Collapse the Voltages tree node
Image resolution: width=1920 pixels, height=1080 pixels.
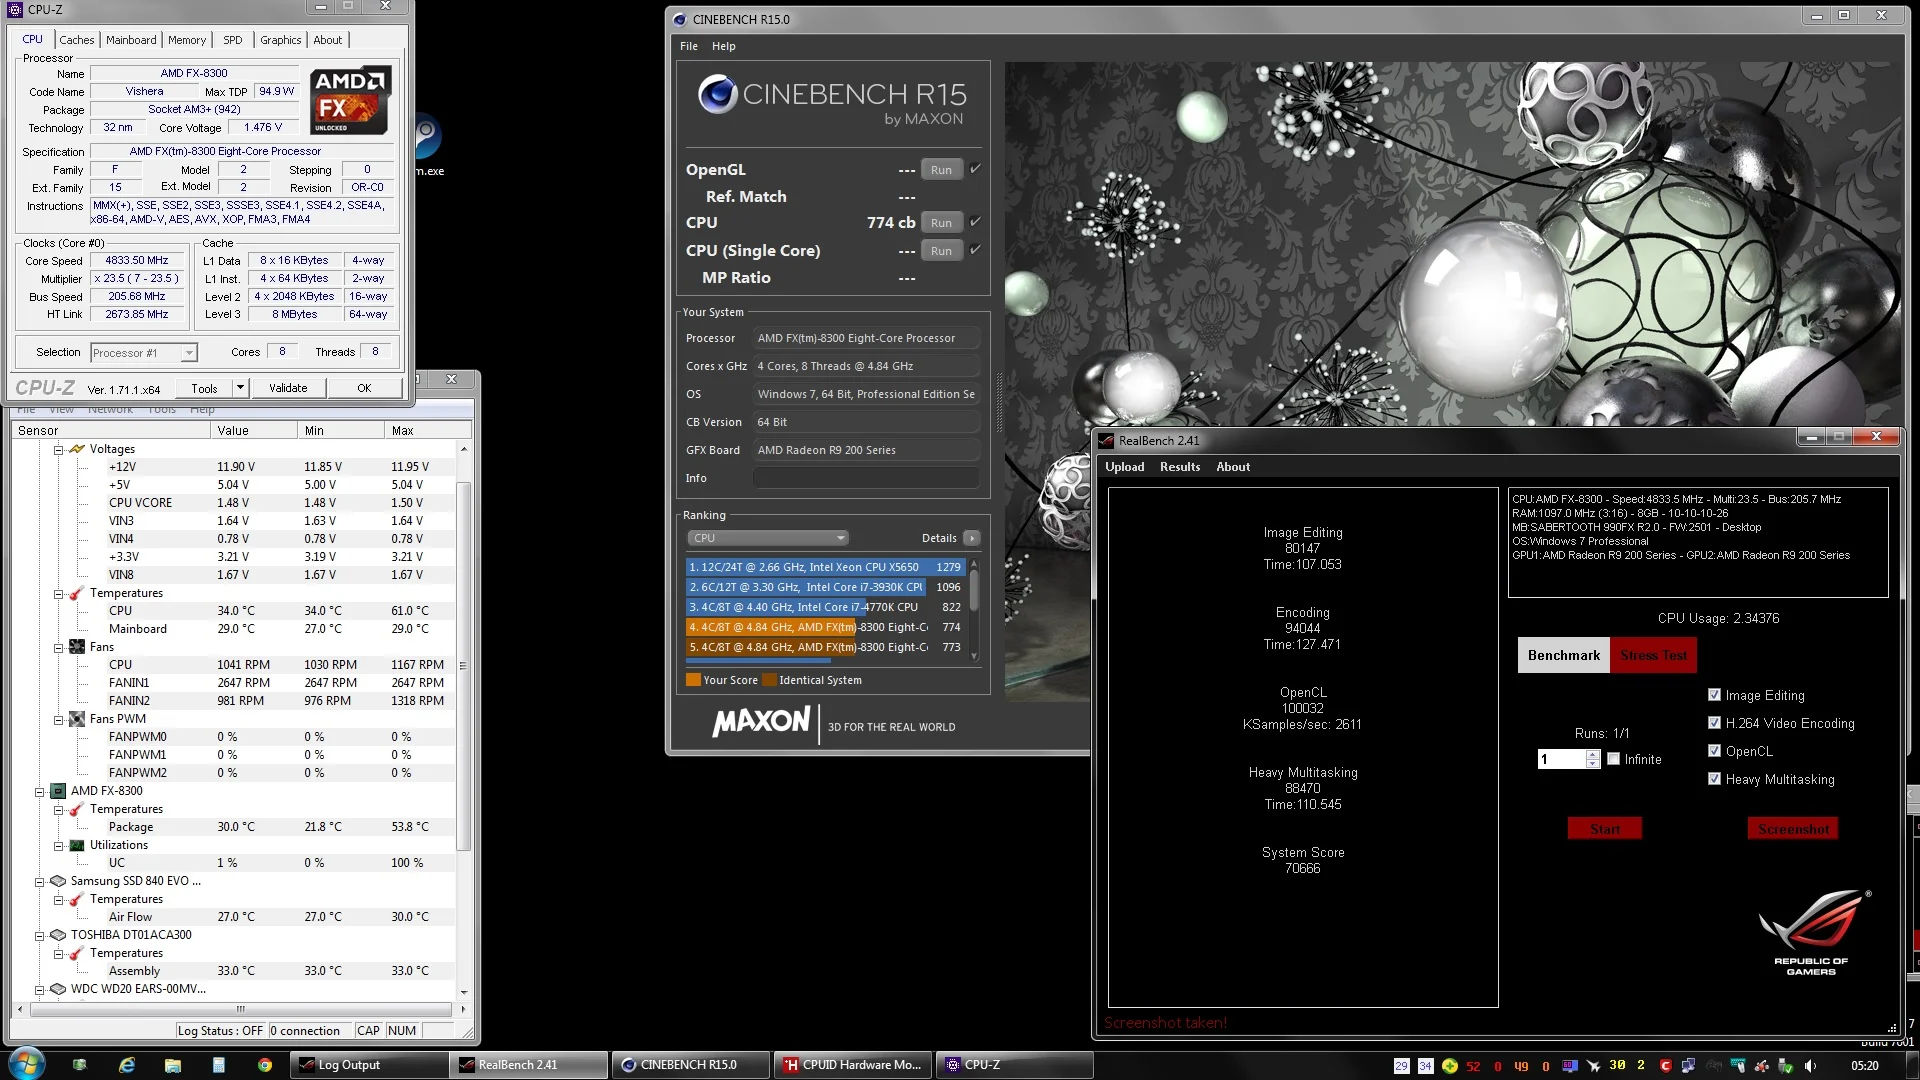click(58, 450)
